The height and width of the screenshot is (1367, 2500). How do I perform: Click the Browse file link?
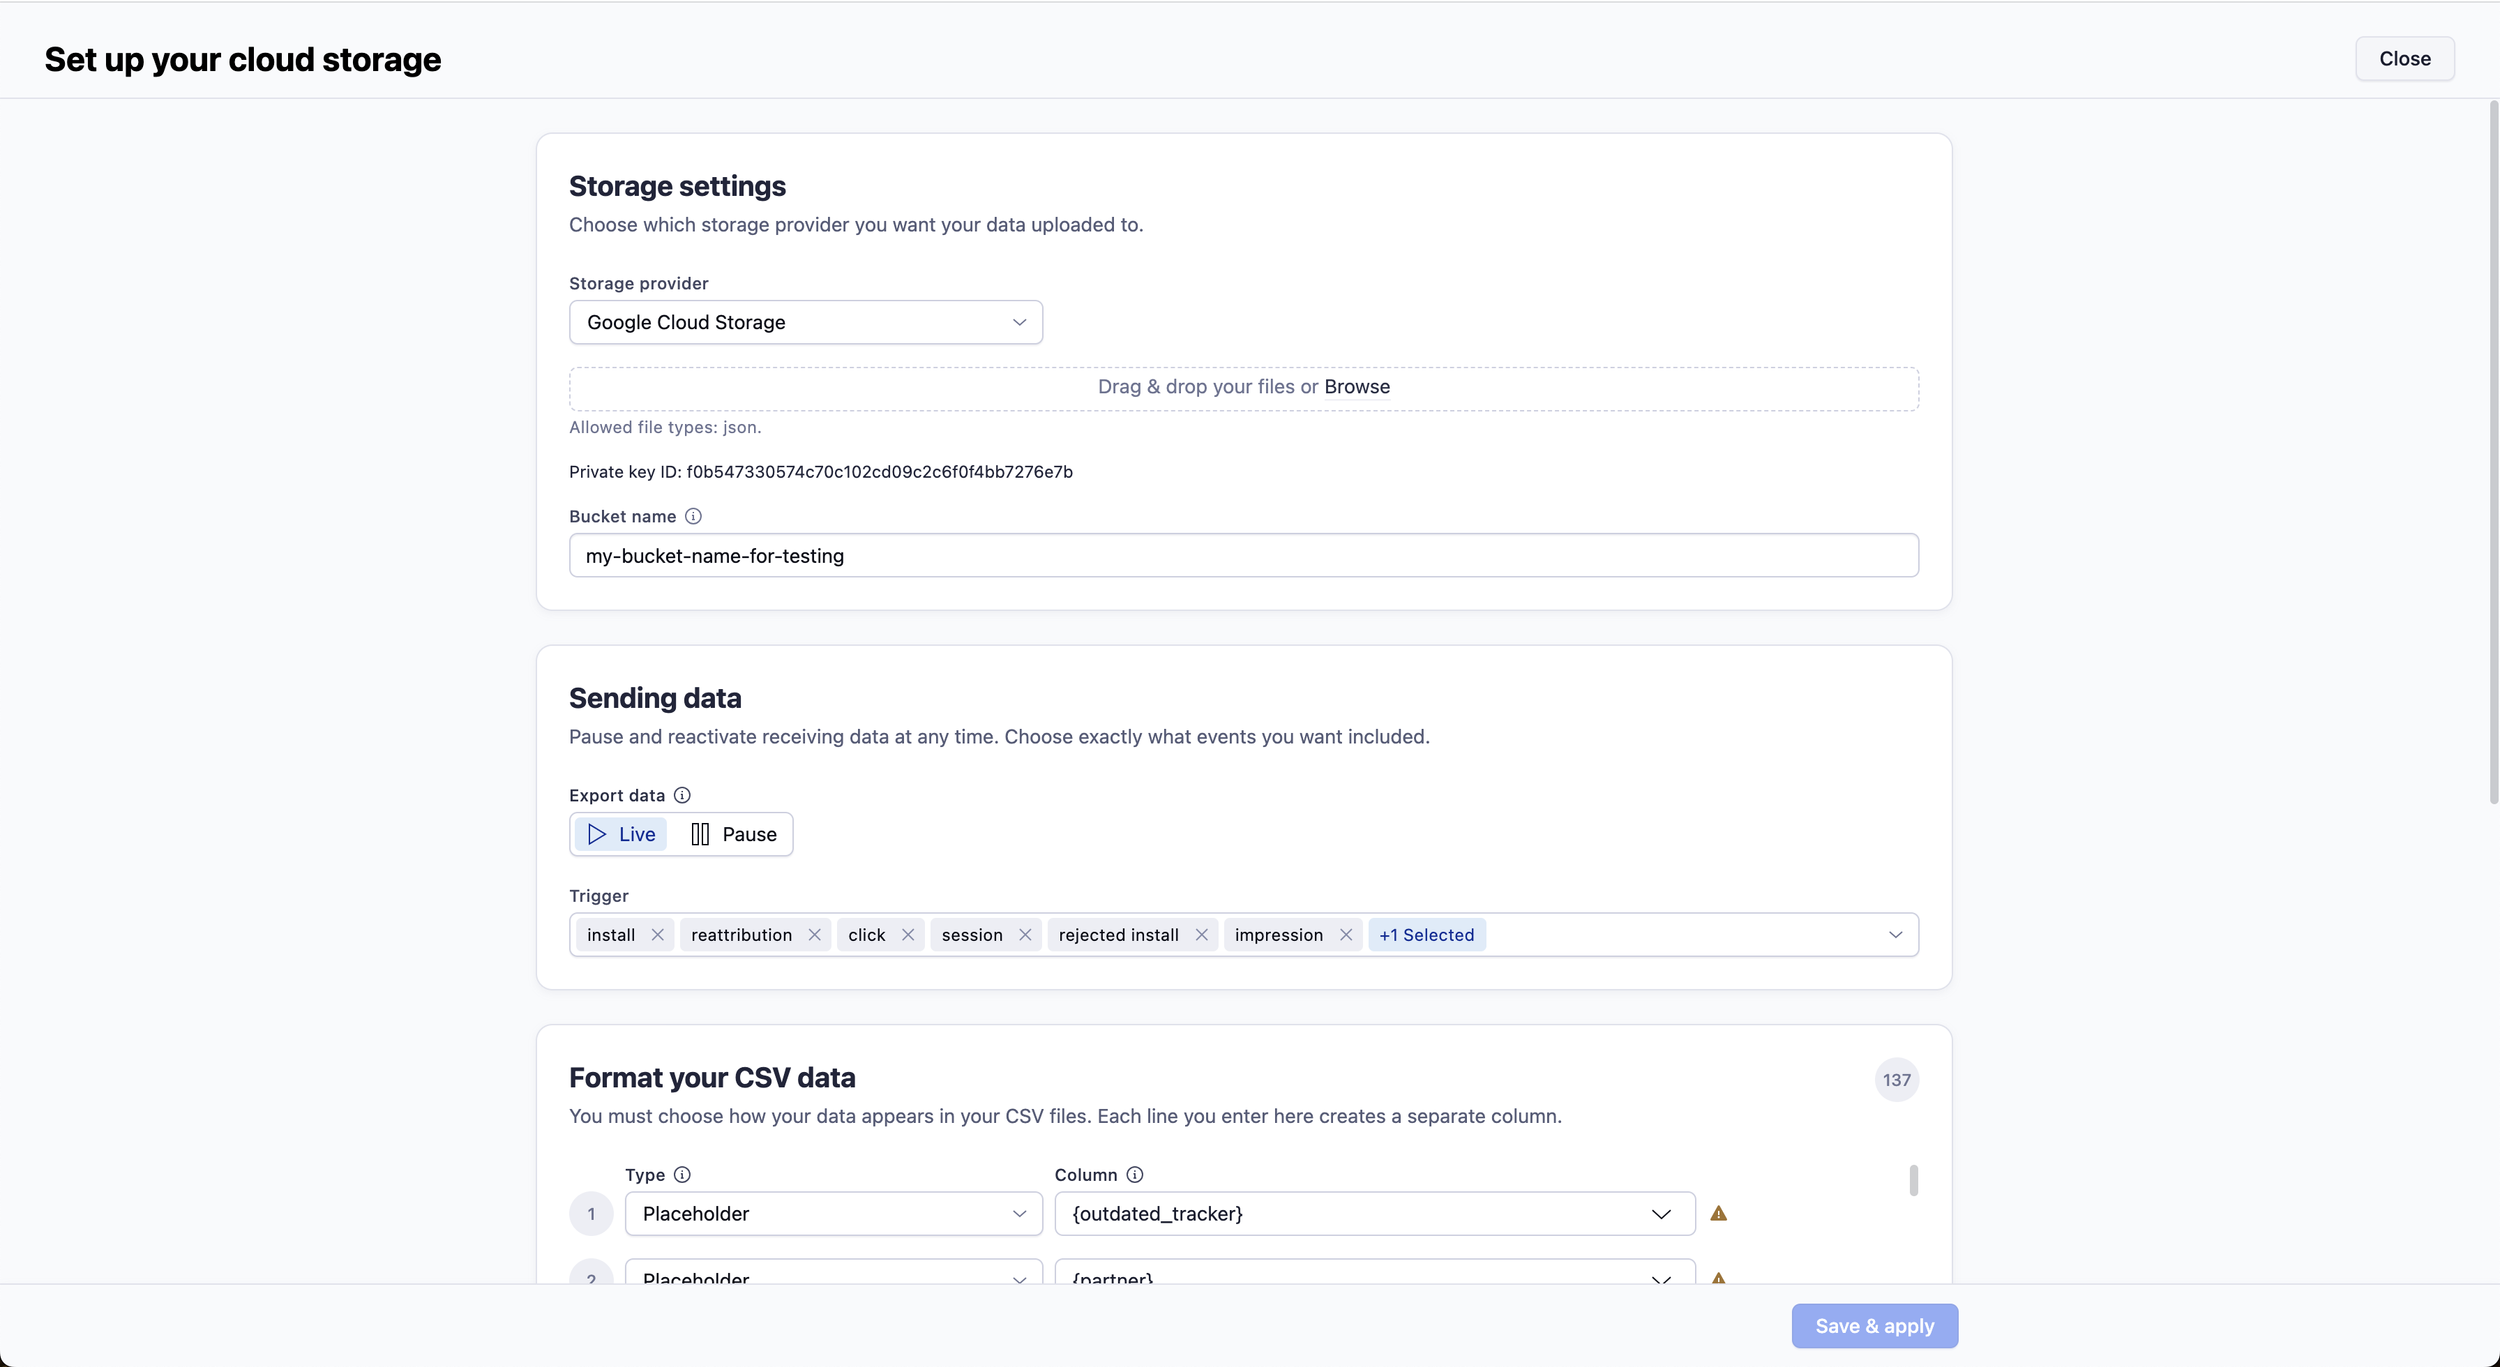[x=1356, y=386]
